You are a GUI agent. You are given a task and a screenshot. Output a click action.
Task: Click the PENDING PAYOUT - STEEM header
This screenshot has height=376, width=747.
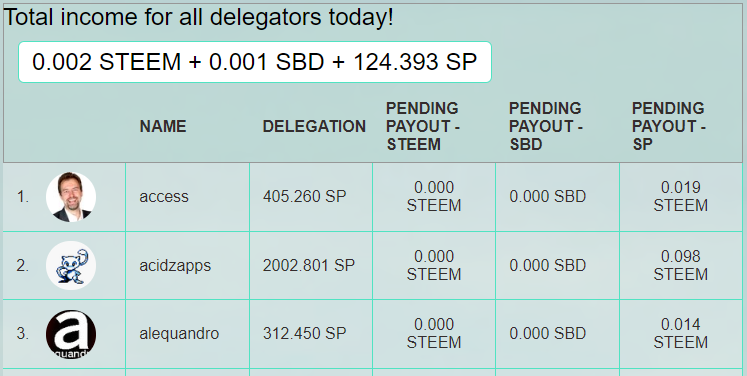423,126
